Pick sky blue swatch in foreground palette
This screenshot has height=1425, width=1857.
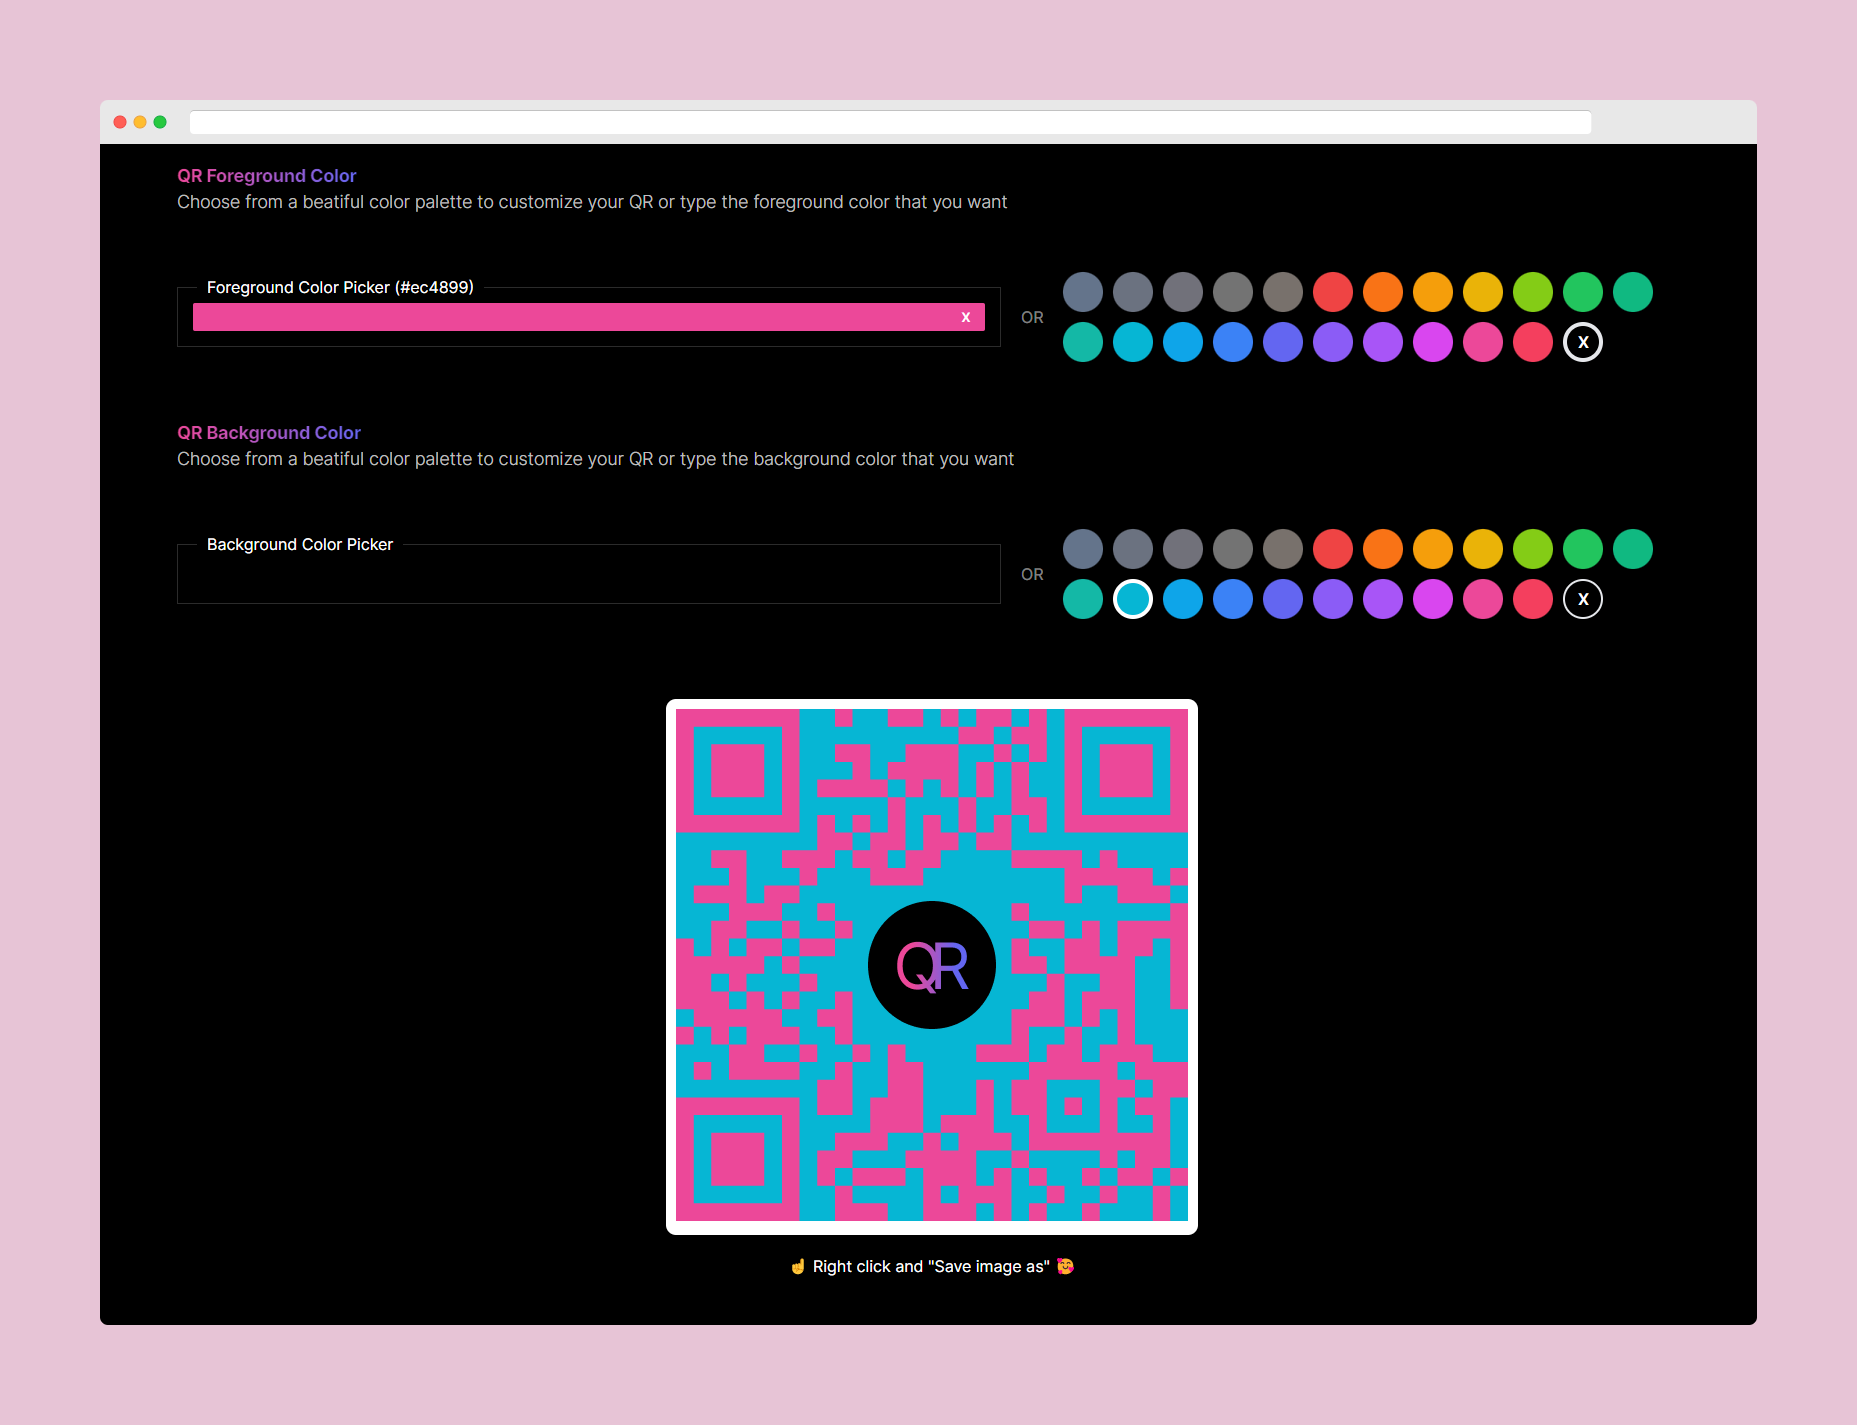tap(1183, 342)
